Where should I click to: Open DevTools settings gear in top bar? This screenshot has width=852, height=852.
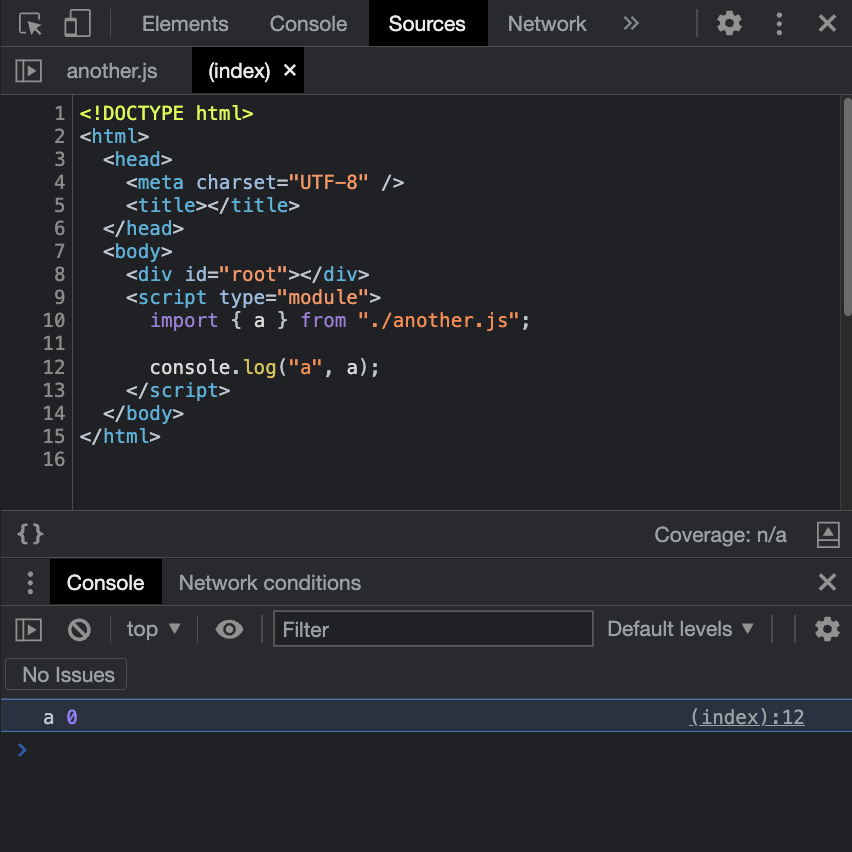pos(729,23)
